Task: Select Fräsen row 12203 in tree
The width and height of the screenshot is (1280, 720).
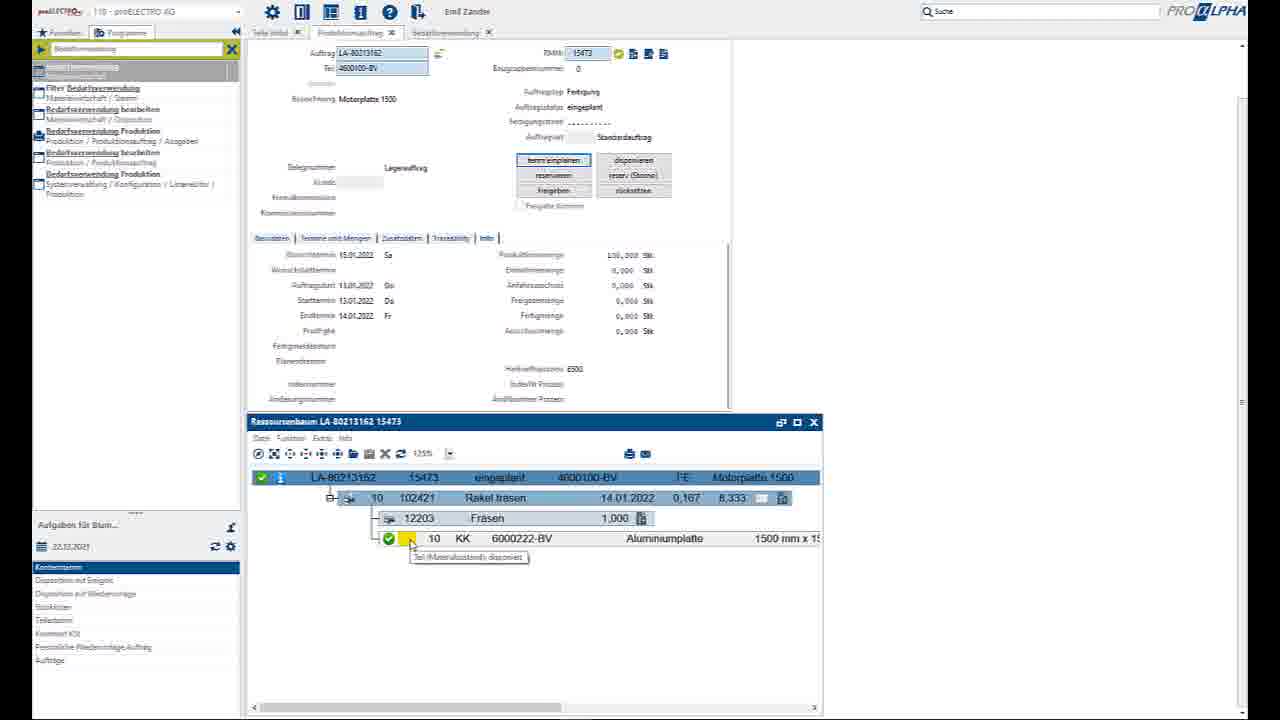Action: tap(515, 518)
